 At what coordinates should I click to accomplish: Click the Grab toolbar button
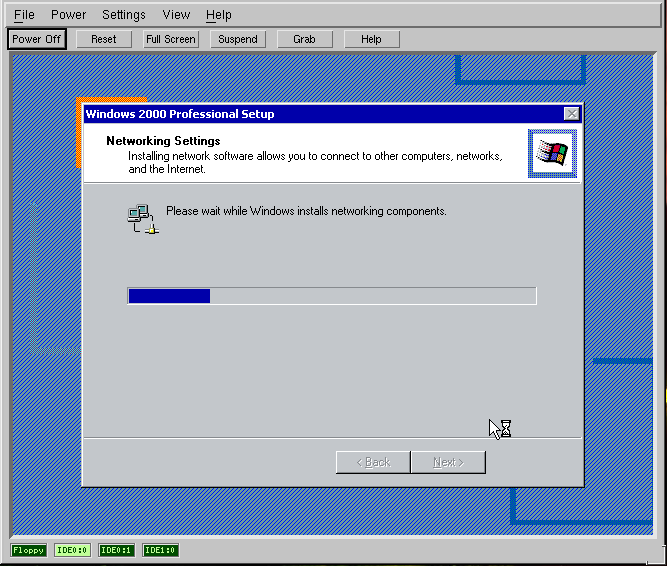pyautogui.click(x=305, y=39)
